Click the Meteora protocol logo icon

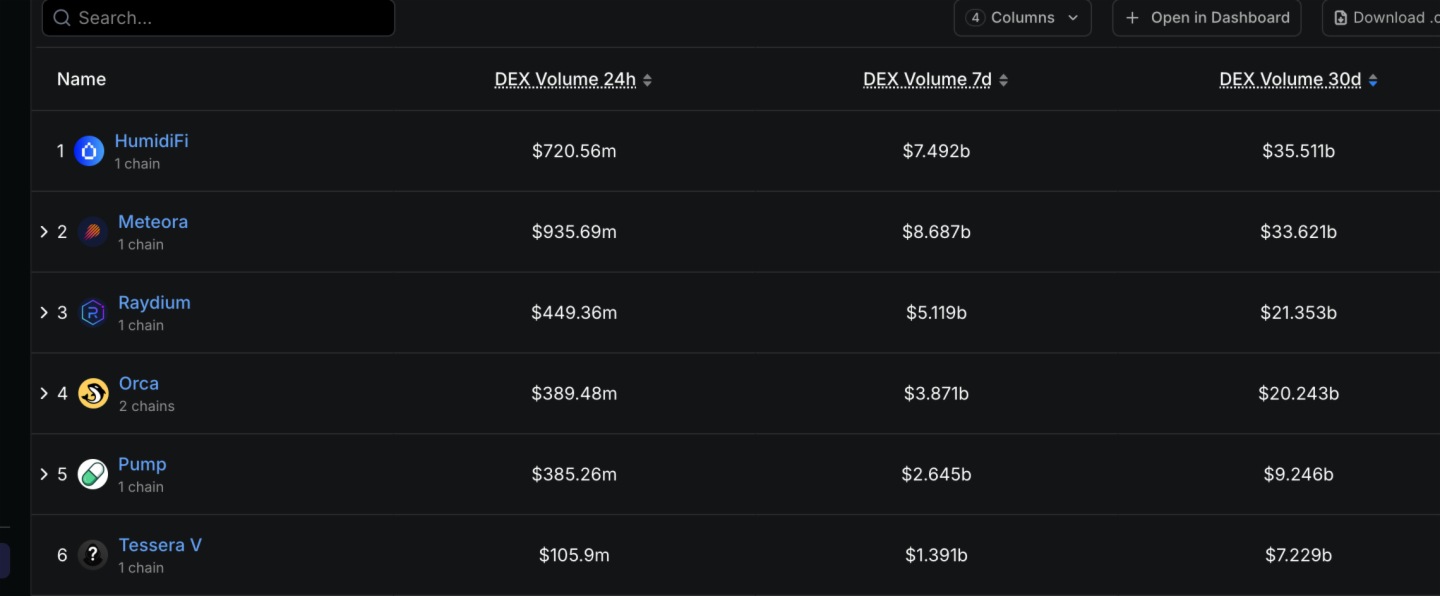92,232
